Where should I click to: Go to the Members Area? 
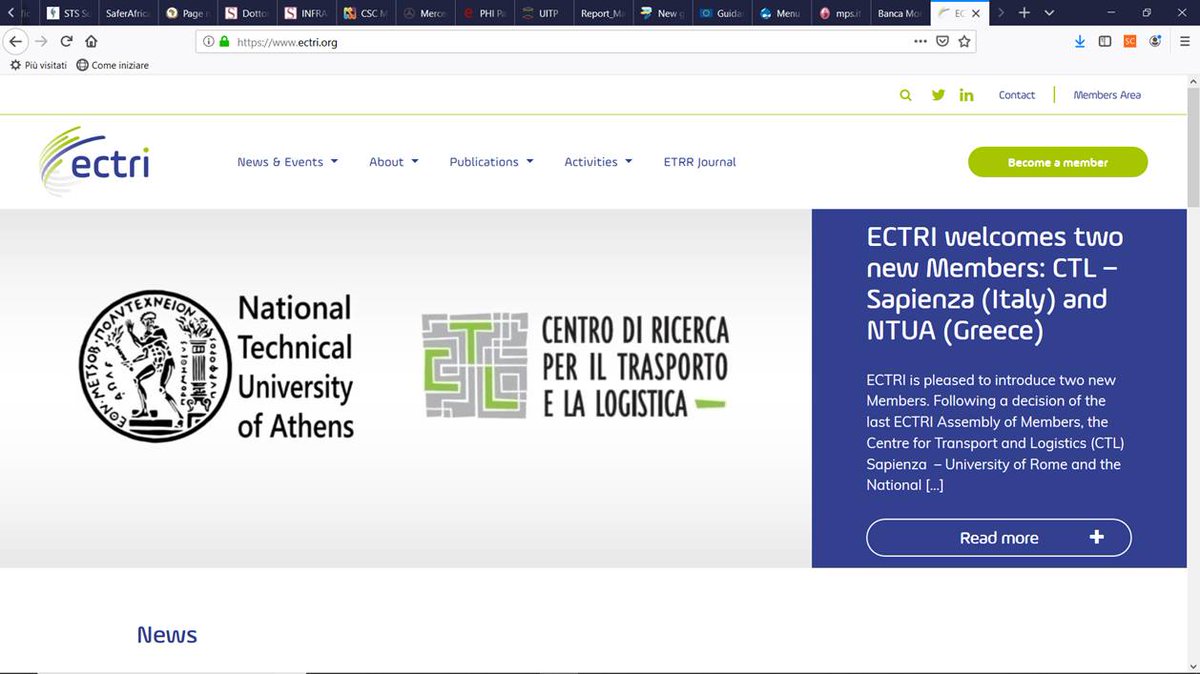pos(1107,95)
